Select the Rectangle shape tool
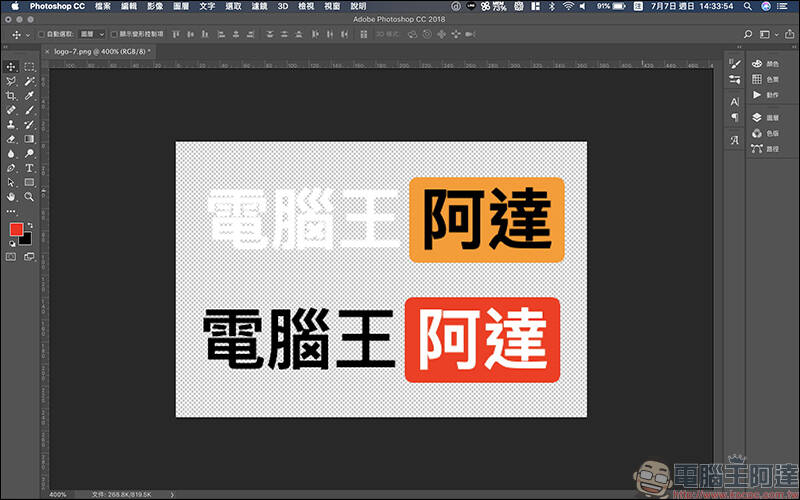 [29, 182]
